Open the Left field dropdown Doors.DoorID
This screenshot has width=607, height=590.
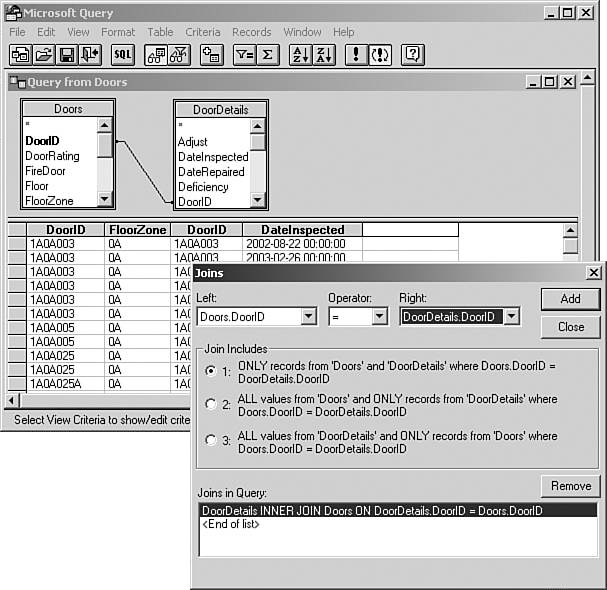309,317
